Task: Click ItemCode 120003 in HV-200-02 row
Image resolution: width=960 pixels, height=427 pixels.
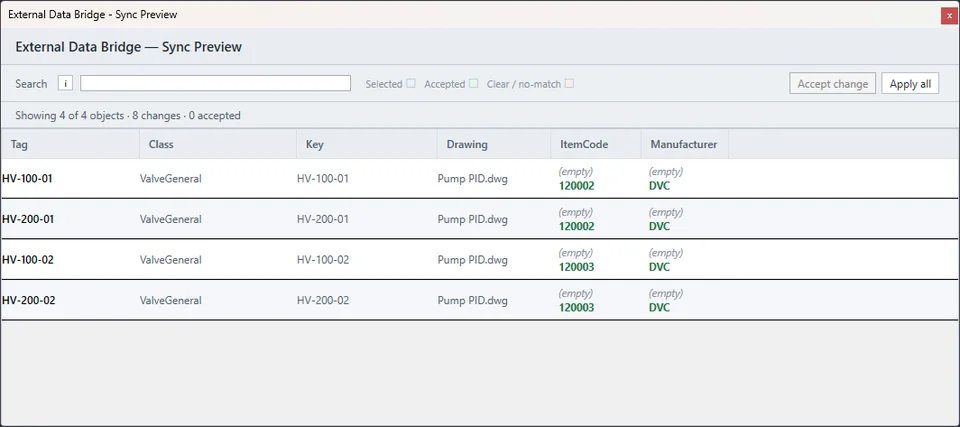Action: tap(576, 308)
